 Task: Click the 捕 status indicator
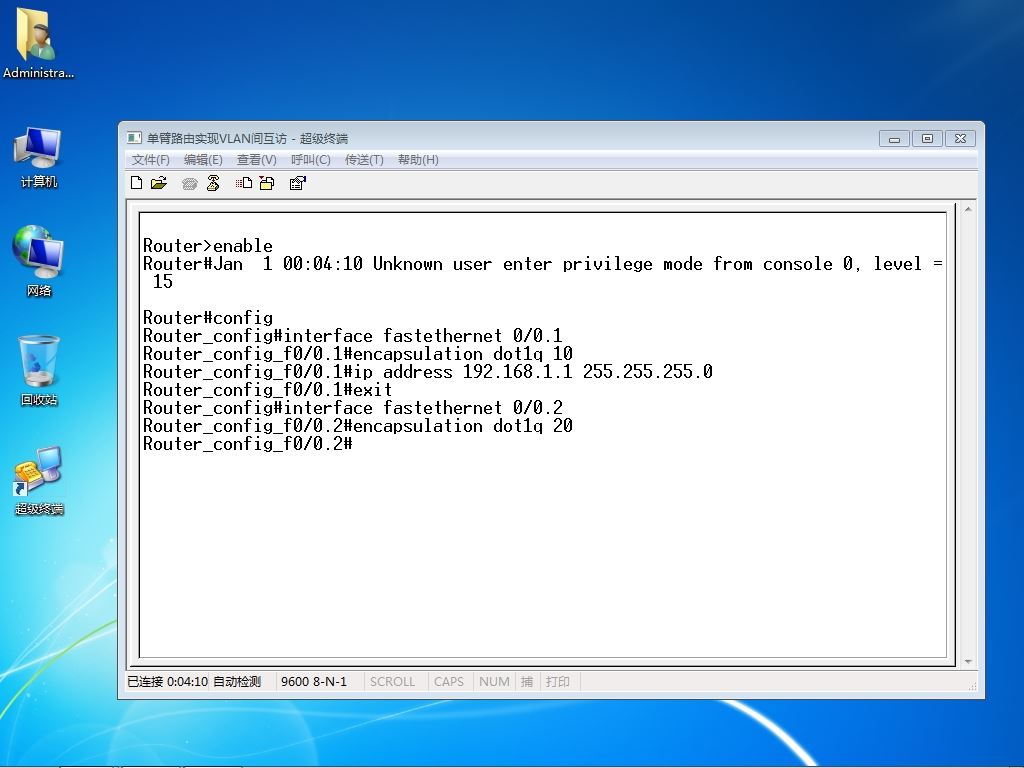pos(527,681)
